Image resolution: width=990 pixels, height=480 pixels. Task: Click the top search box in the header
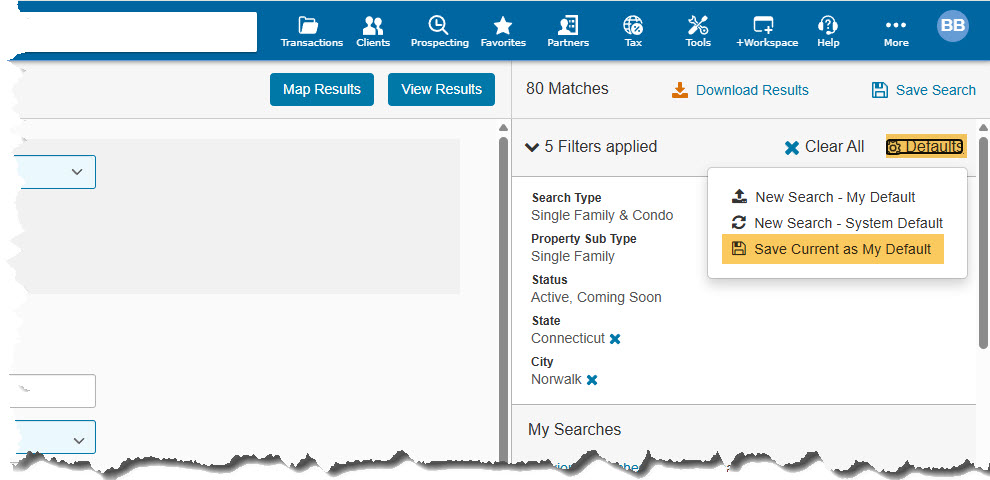pos(137,32)
